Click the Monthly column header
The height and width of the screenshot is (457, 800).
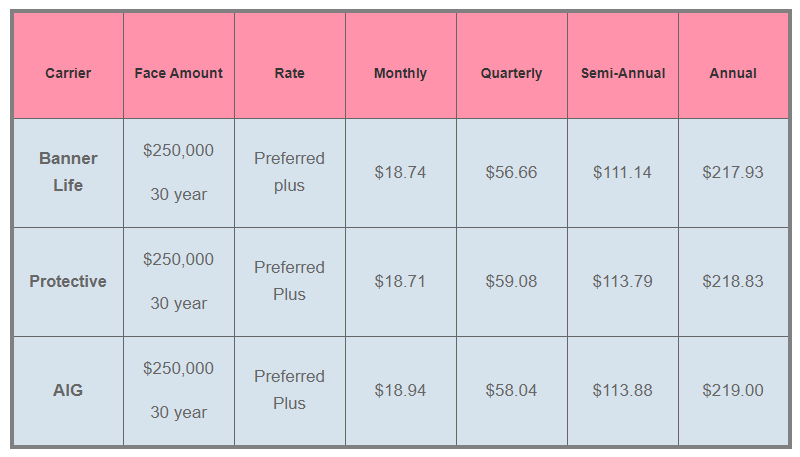coord(400,73)
